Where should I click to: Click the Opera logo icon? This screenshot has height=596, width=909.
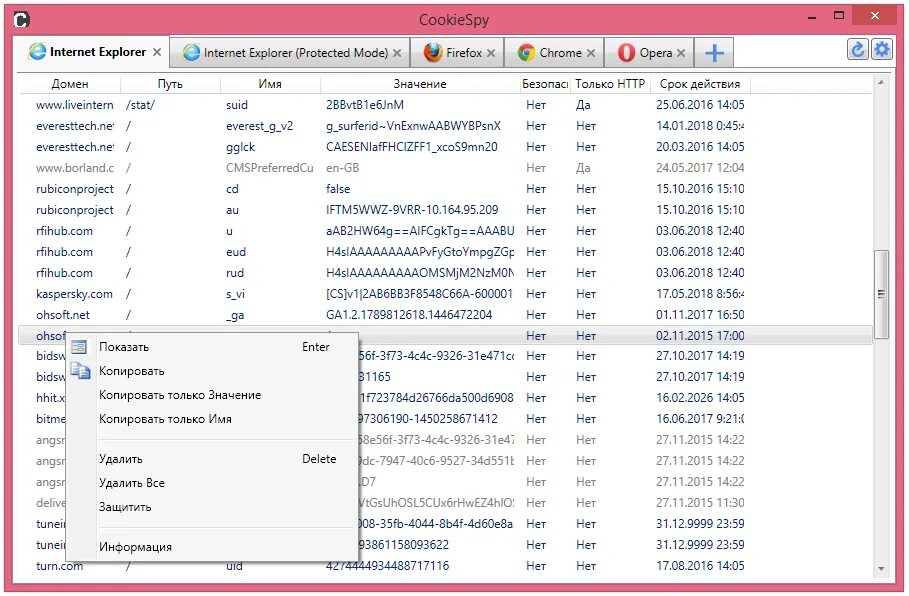coord(626,53)
